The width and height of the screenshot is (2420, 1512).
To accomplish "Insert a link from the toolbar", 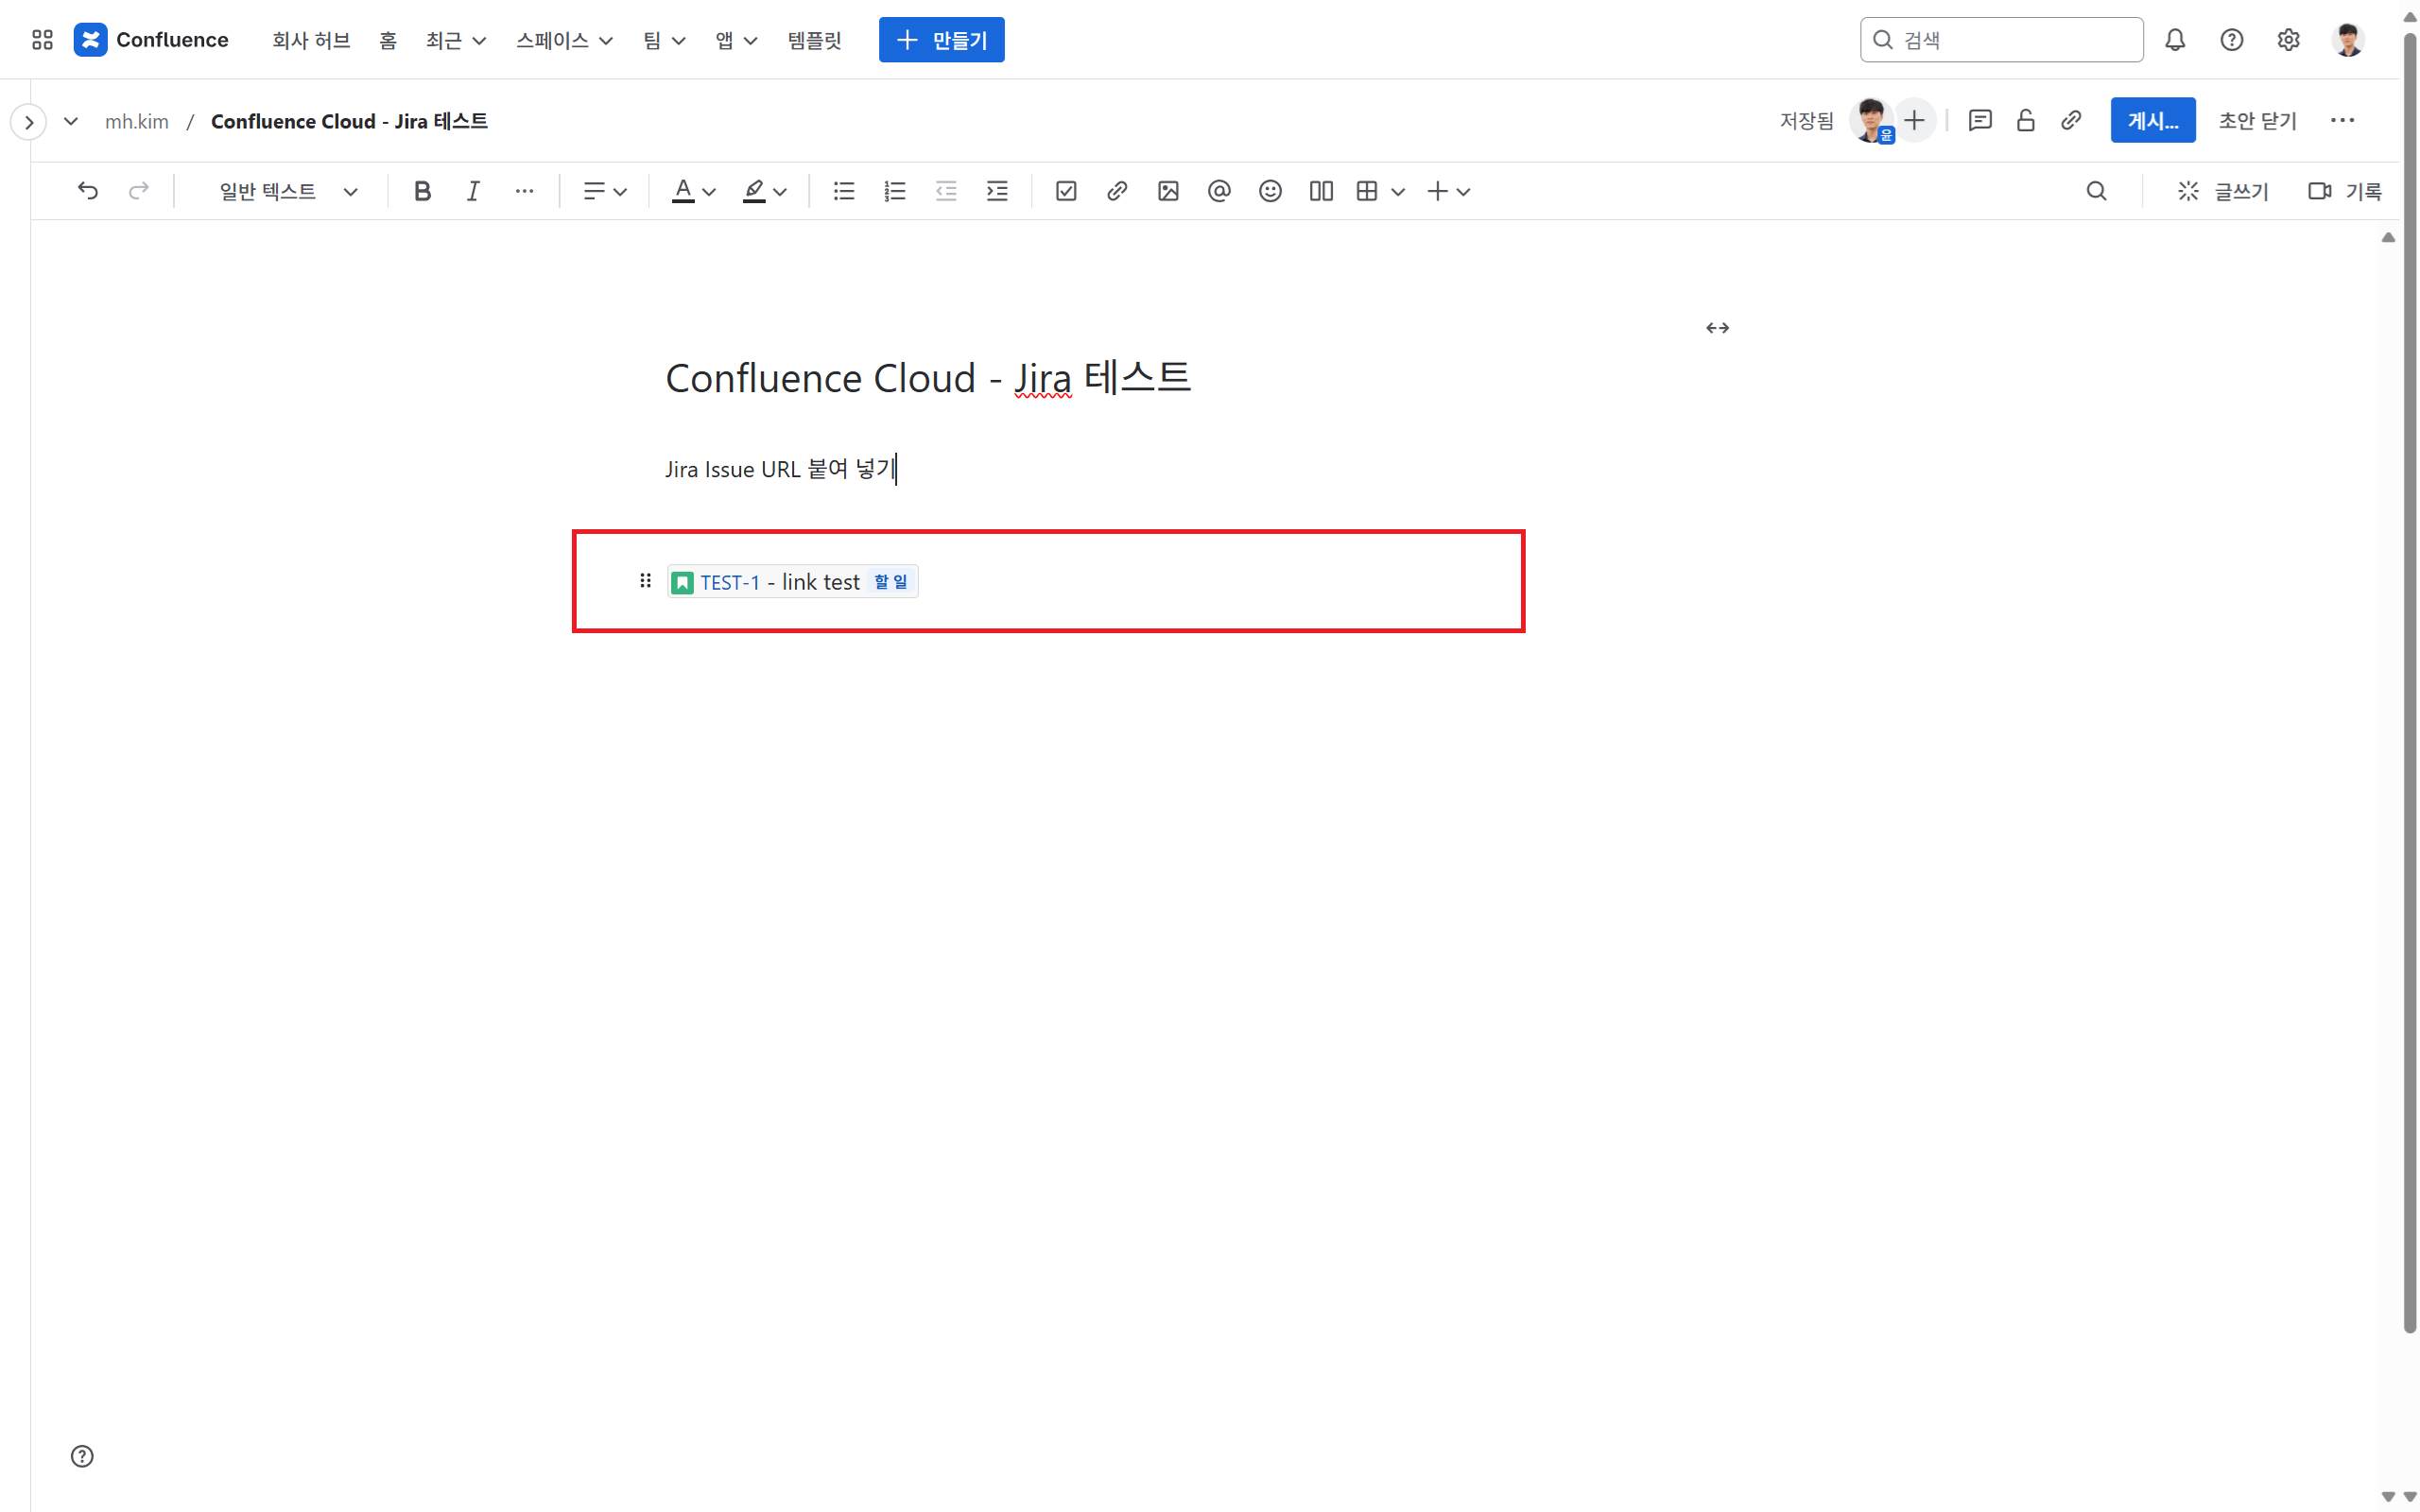I will [1117, 191].
